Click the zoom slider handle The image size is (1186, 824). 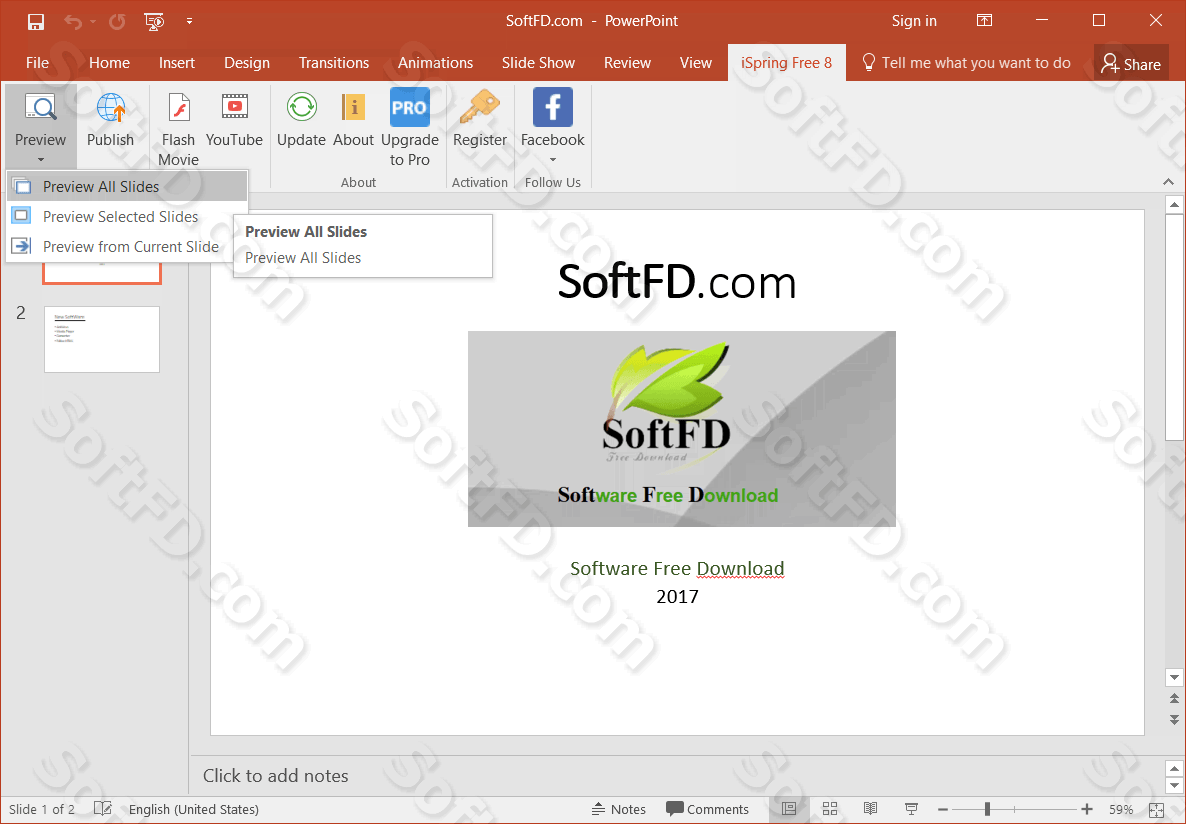[x=987, y=810]
